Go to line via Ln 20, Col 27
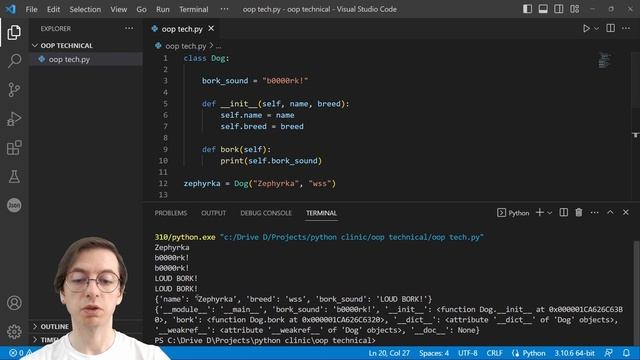640x360 pixels. pos(389,353)
